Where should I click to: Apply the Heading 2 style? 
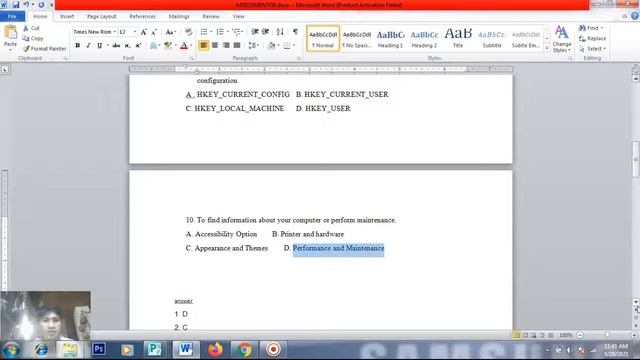tap(424, 38)
